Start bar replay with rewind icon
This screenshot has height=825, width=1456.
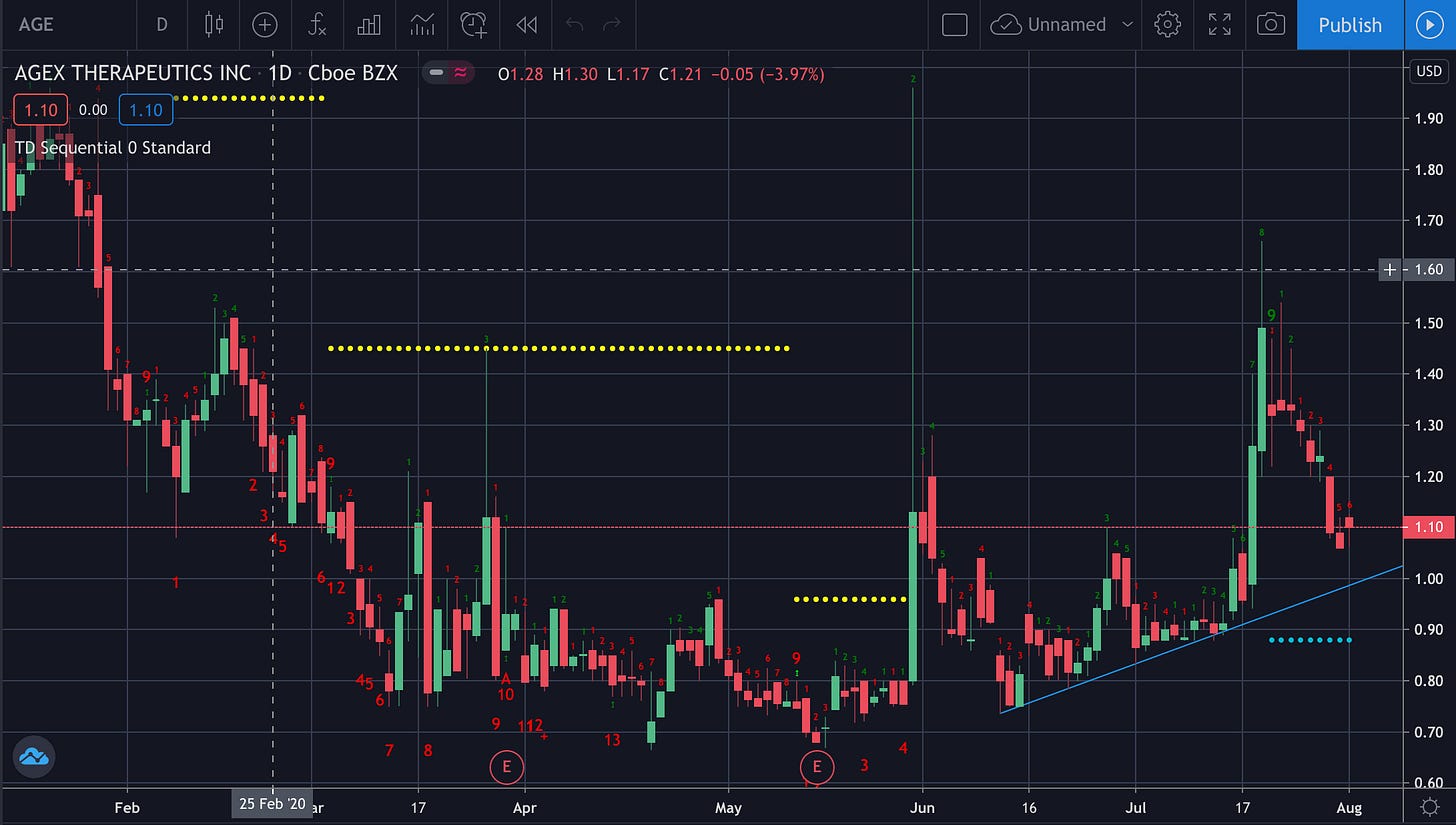pyautogui.click(x=526, y=24)
